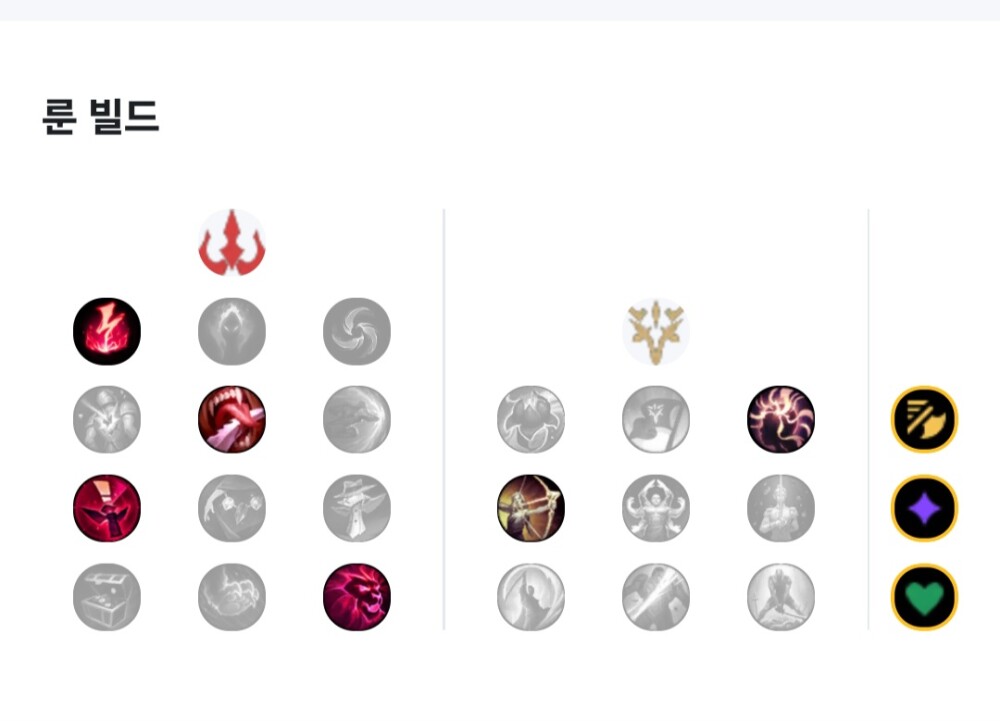The image size is (1000, 721).
Task: Choose the greyed-out Triumph rune
Action: pyautogui.click(x=656, y=420)
